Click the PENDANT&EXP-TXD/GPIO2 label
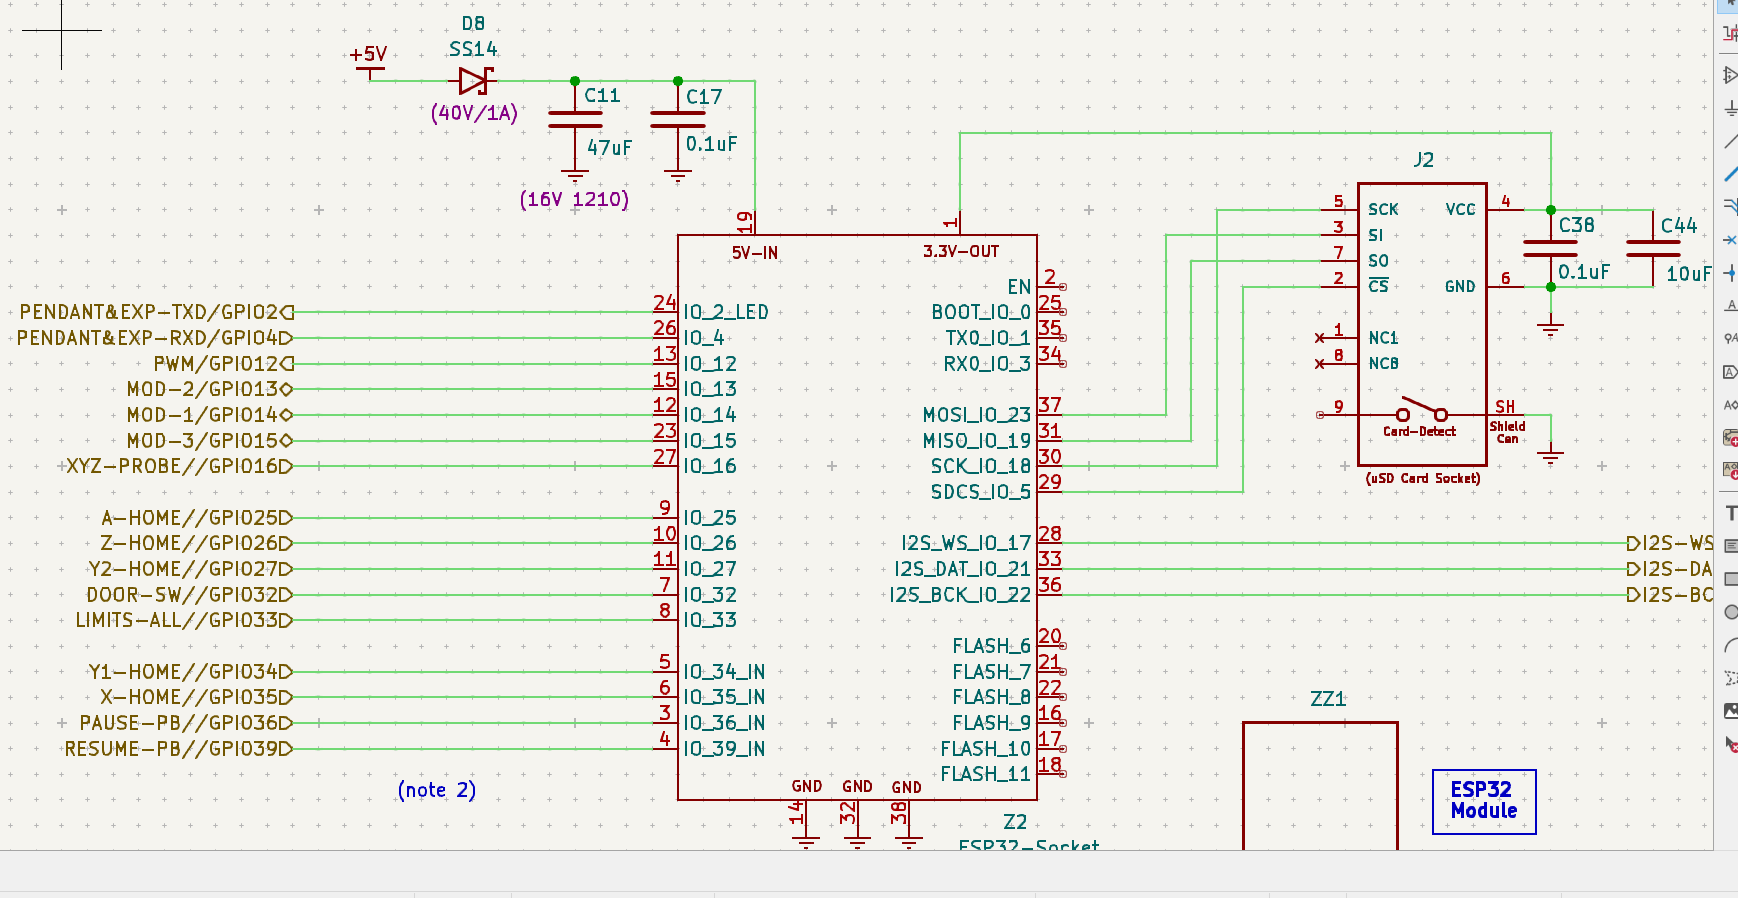1738x898 pixels. [157, 313]
